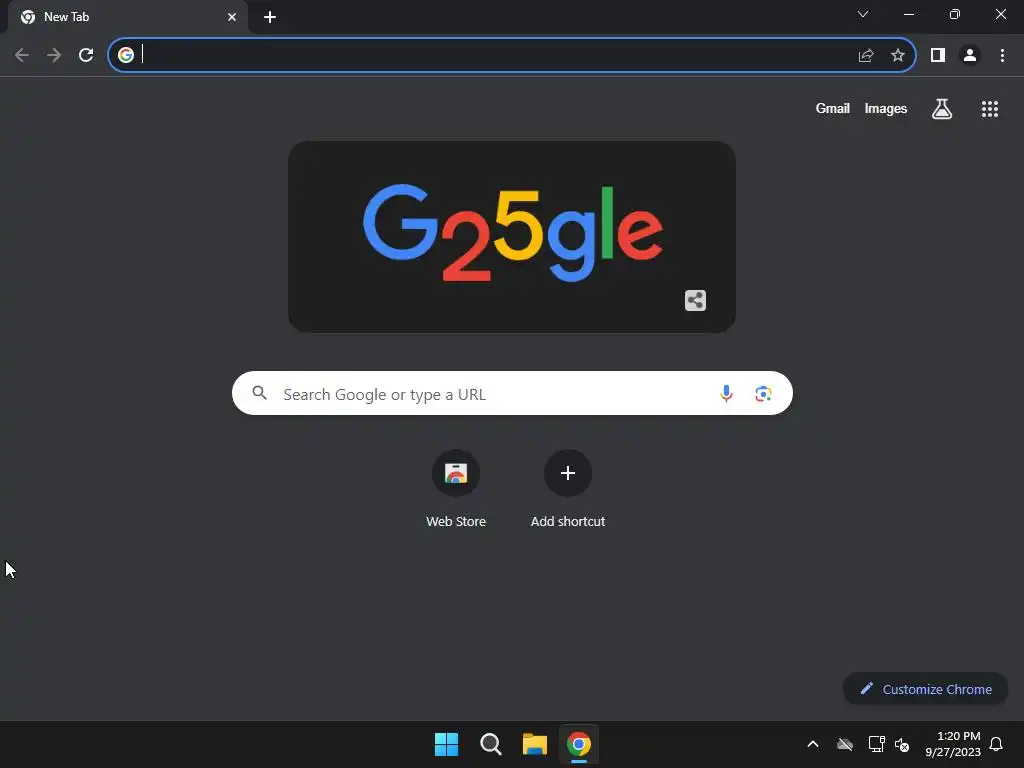Open Chrome's three-dot menu
The image size is (1024, 768).
coord(1002,55)
